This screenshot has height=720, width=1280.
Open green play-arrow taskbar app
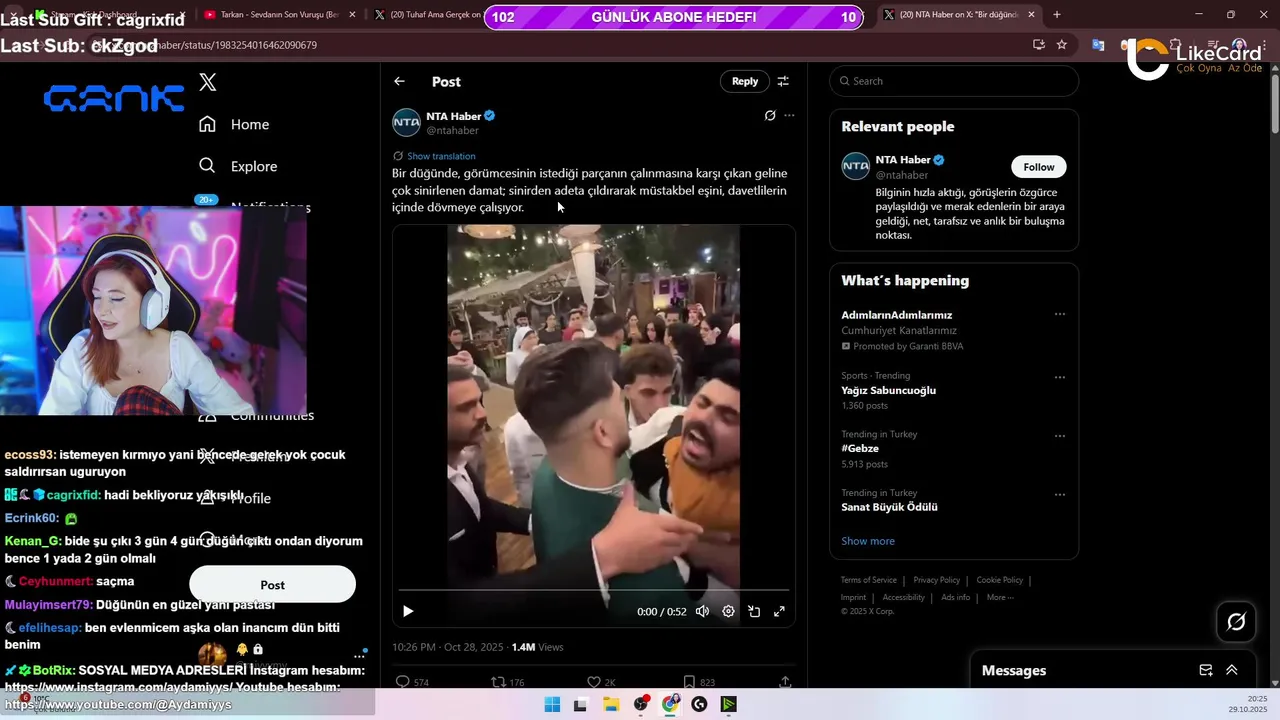tap(729, 704)
